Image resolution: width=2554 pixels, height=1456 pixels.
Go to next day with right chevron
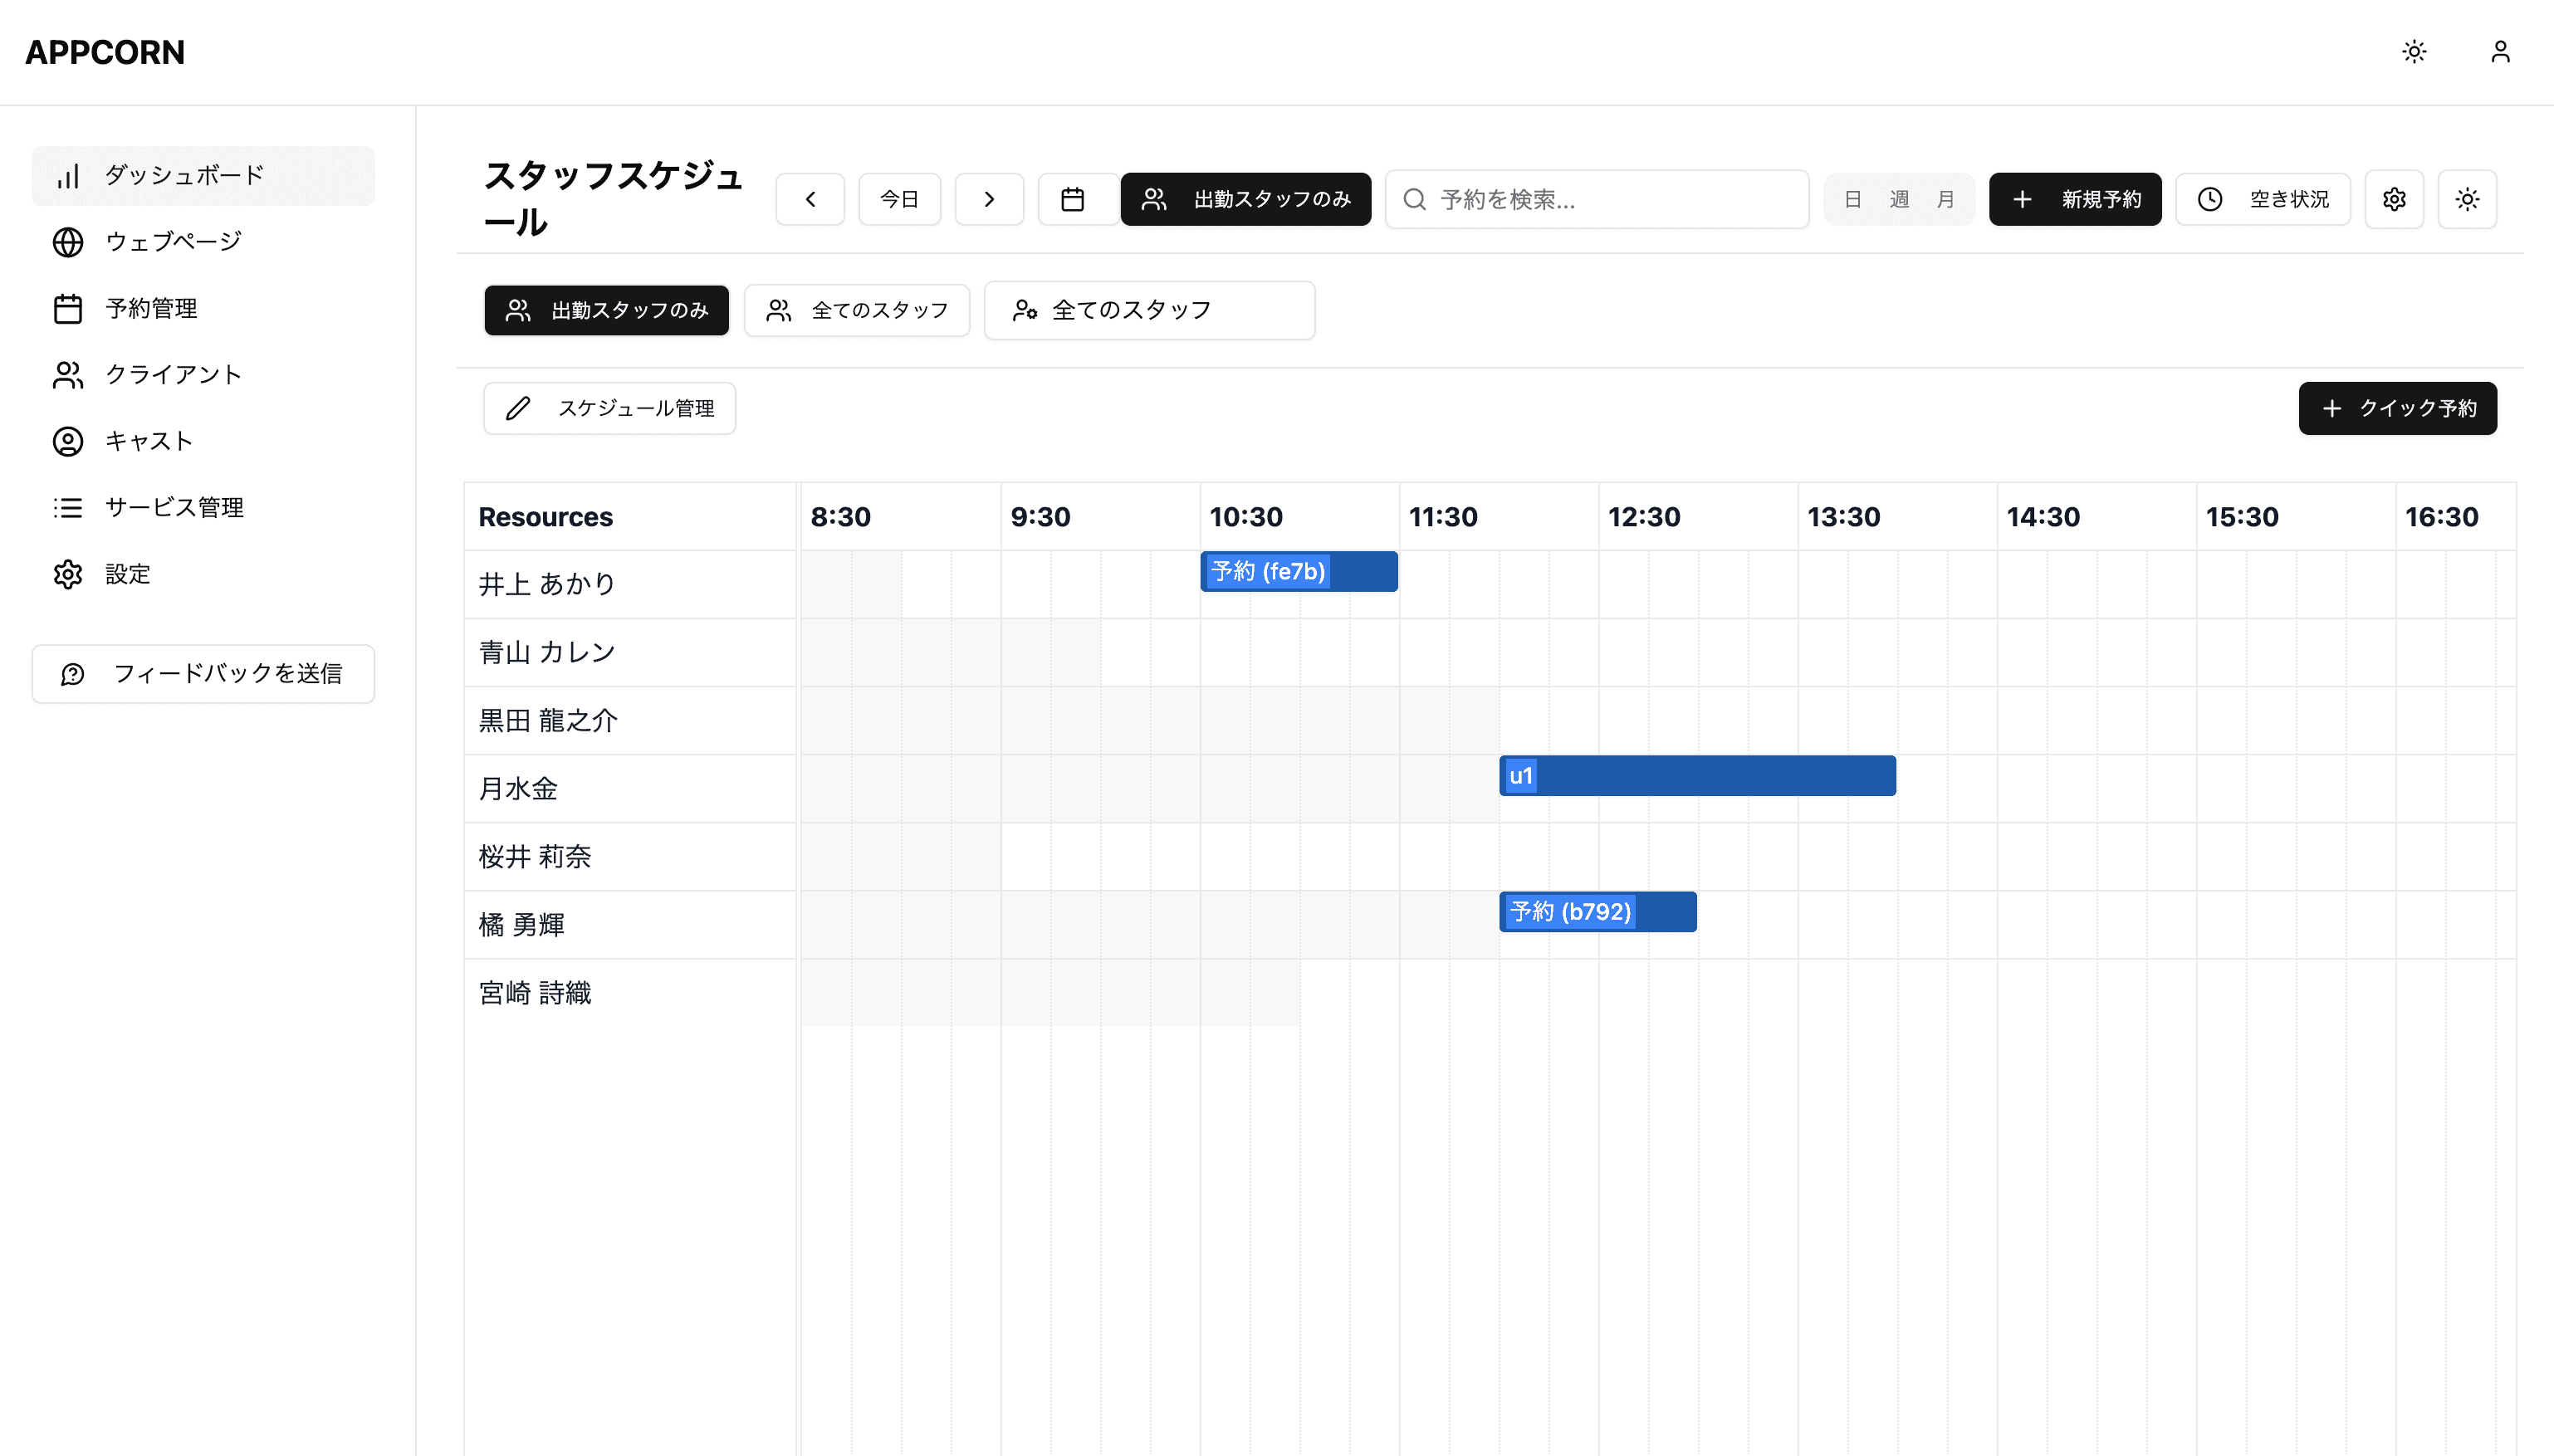coord(989,198)
